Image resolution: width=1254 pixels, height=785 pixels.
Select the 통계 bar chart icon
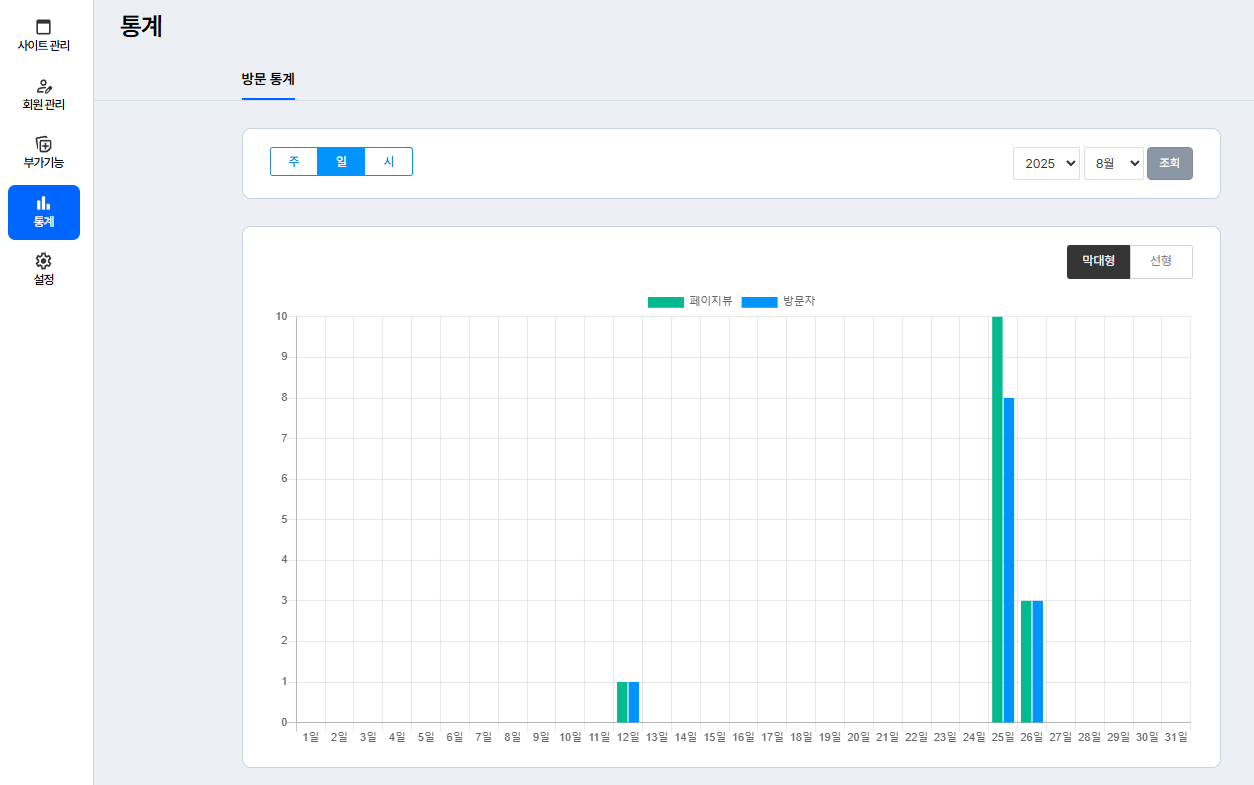point(43,203)
